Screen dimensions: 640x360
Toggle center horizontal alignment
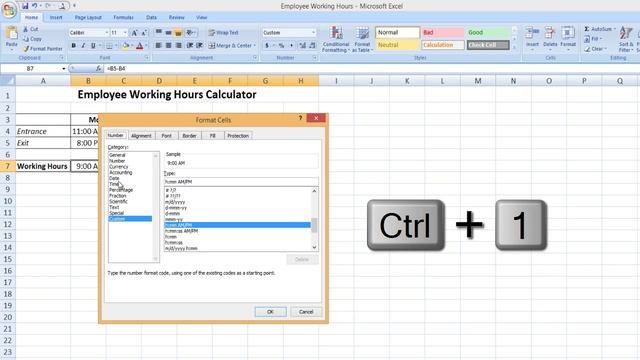click(x=168, y=45)
